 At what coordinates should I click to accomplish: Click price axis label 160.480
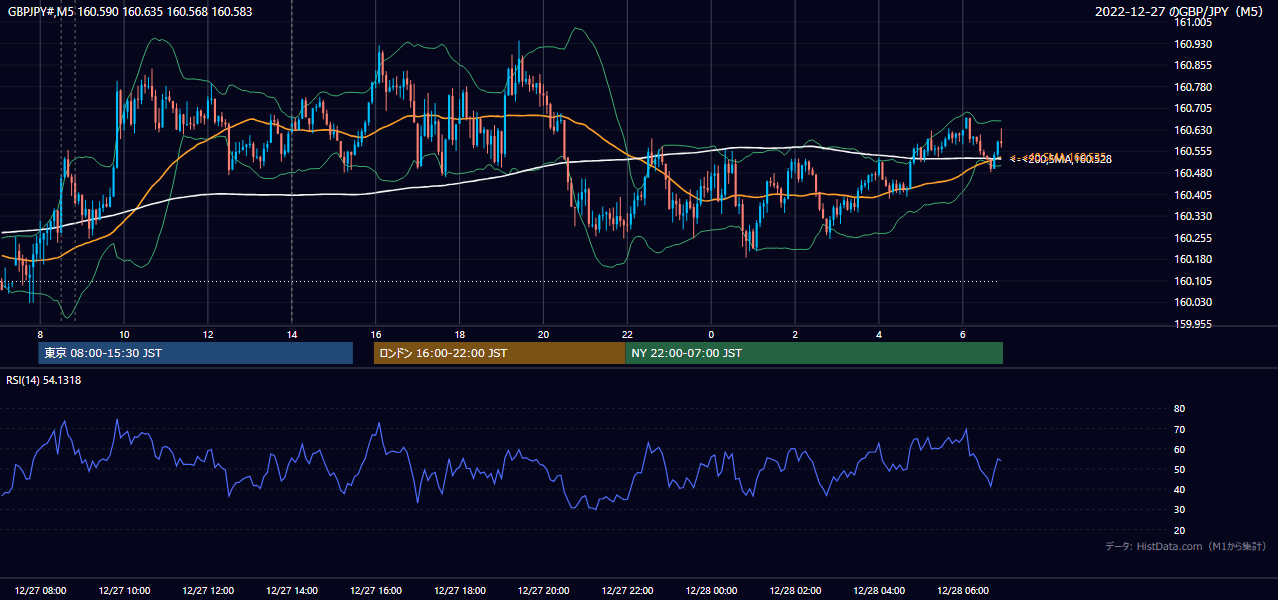coord(1193,173)
